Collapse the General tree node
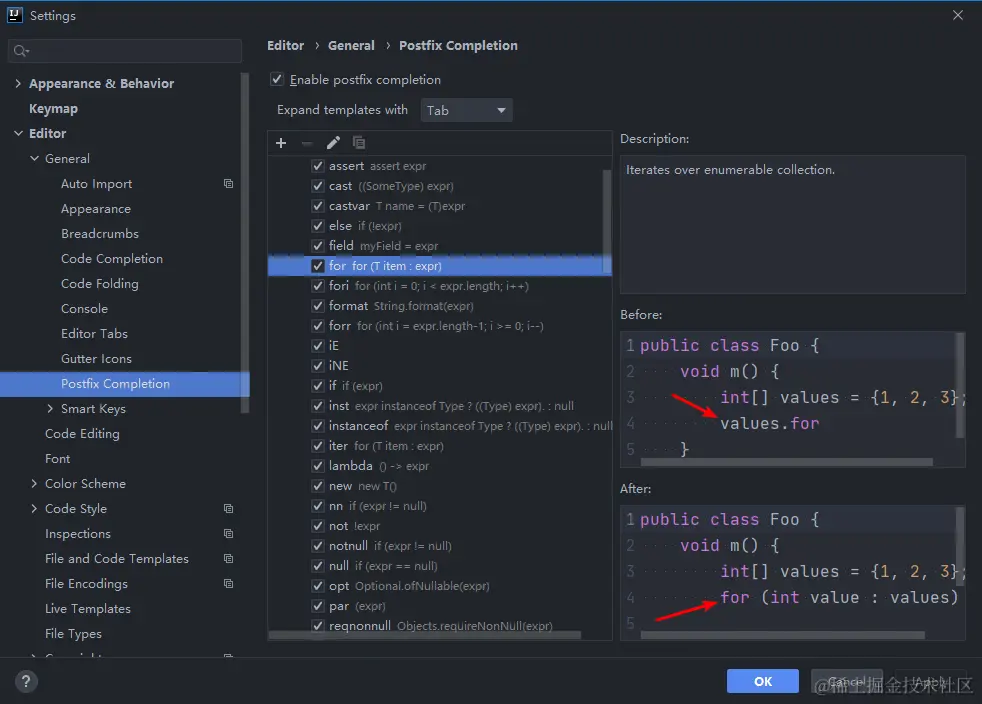 34,158
